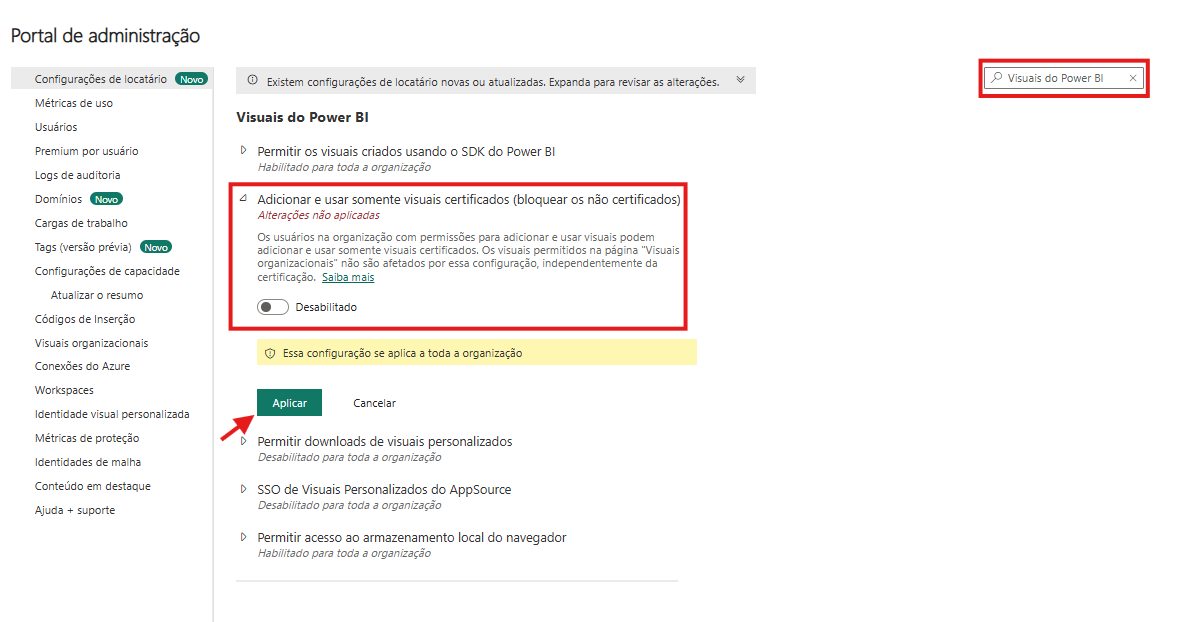This screenshot has height=622, width=1180.
Task: Click the magnifier search icon
Action: [996, 78]
